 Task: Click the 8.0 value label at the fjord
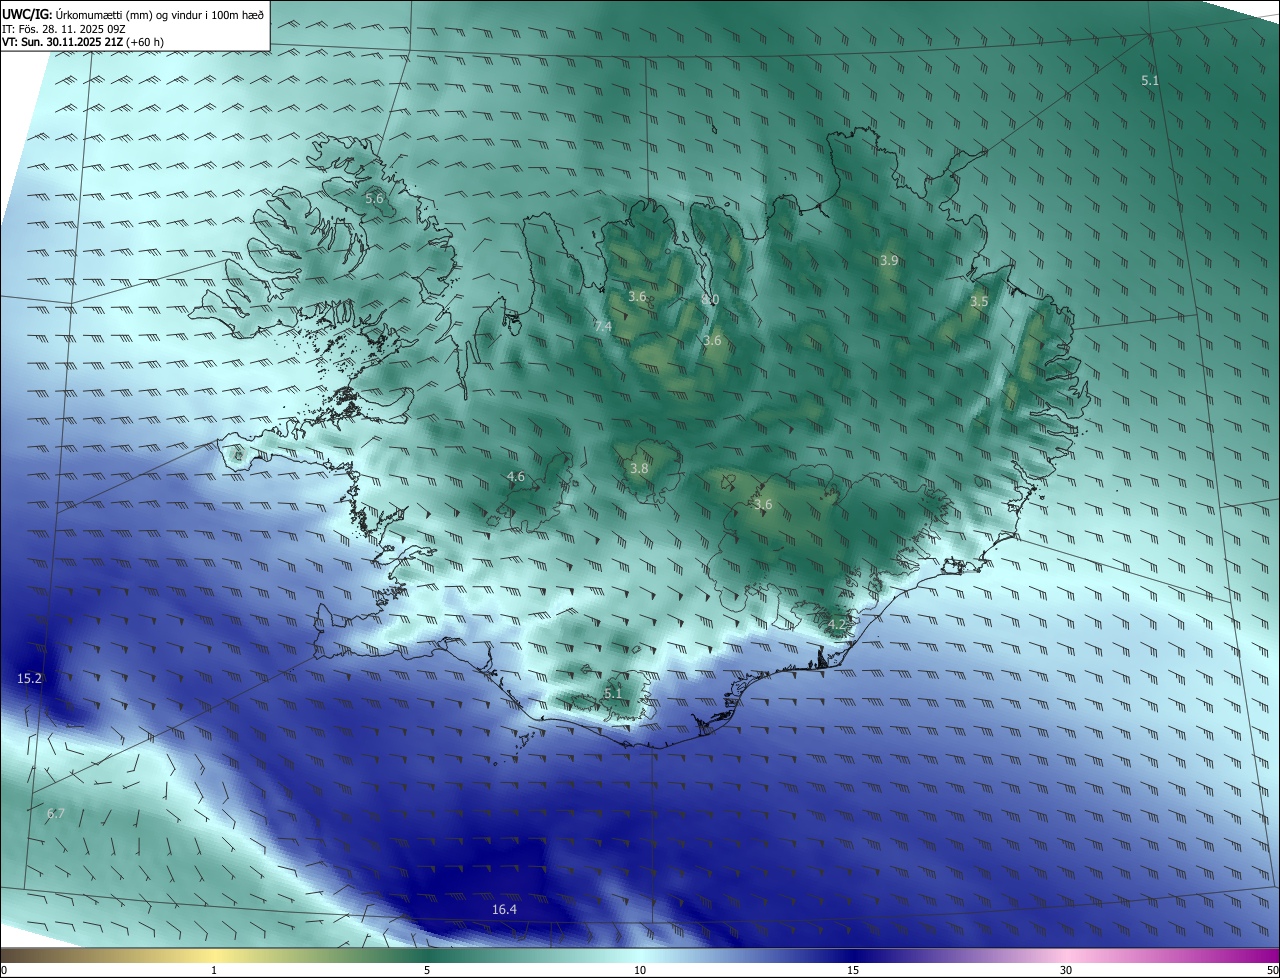(x=710, y=300)
